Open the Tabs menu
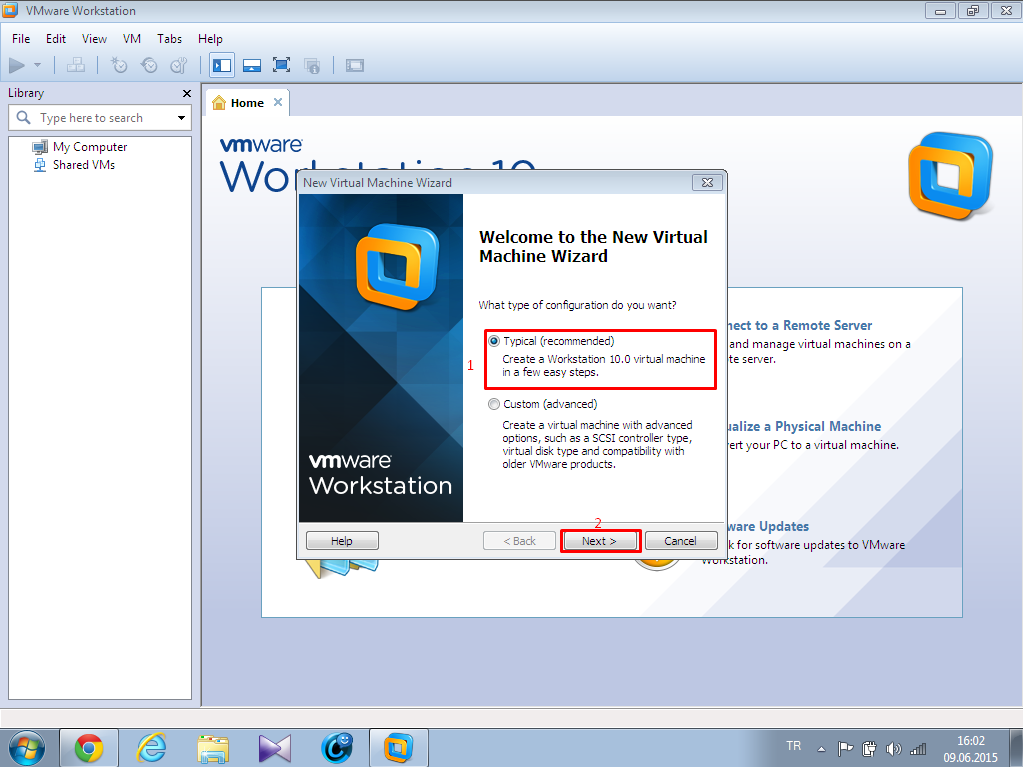This screenshot has width=1023, height=767. pyautogui.click(x=169, y=38)
